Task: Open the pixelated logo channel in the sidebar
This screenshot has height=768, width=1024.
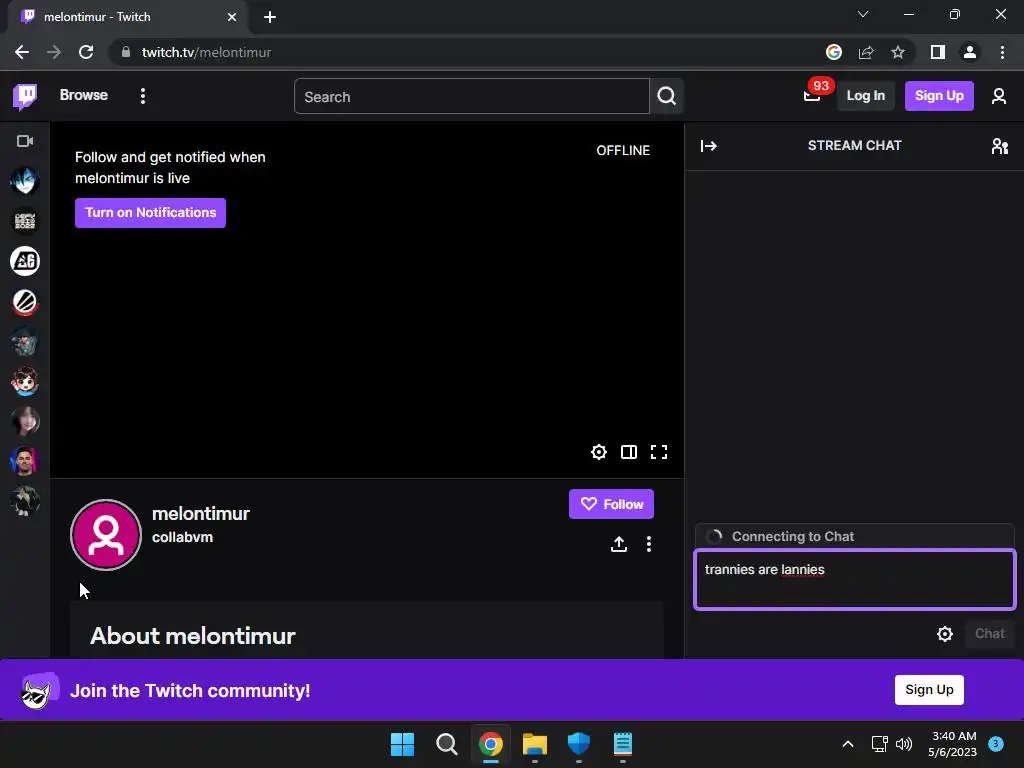Action: pyautogui.click(x=25, y=221)
